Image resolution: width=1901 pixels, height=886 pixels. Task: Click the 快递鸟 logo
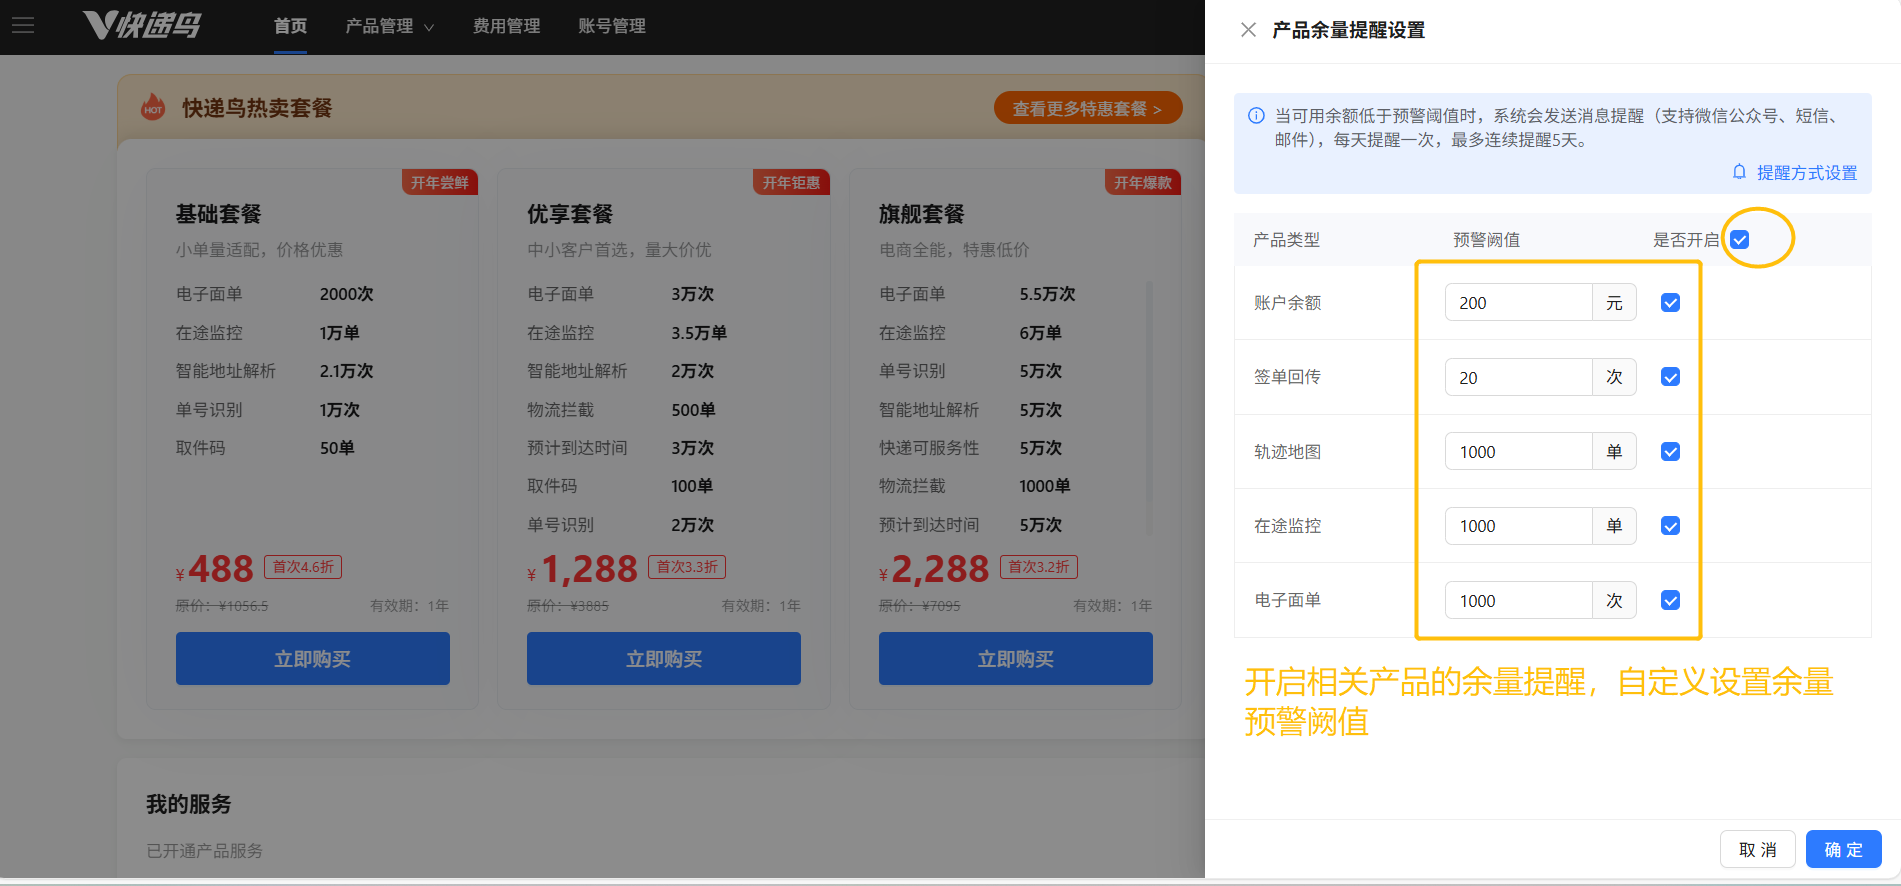click(142, 25)
